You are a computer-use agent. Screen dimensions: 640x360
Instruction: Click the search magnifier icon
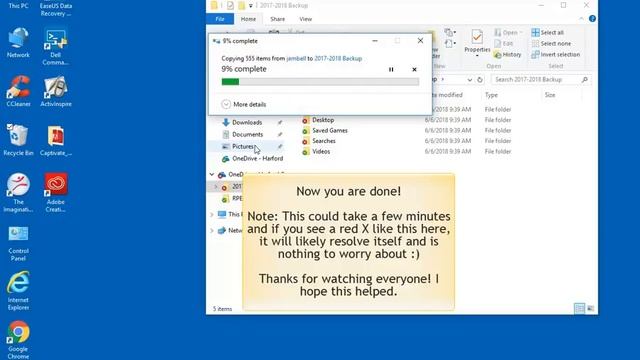[585, 80]
